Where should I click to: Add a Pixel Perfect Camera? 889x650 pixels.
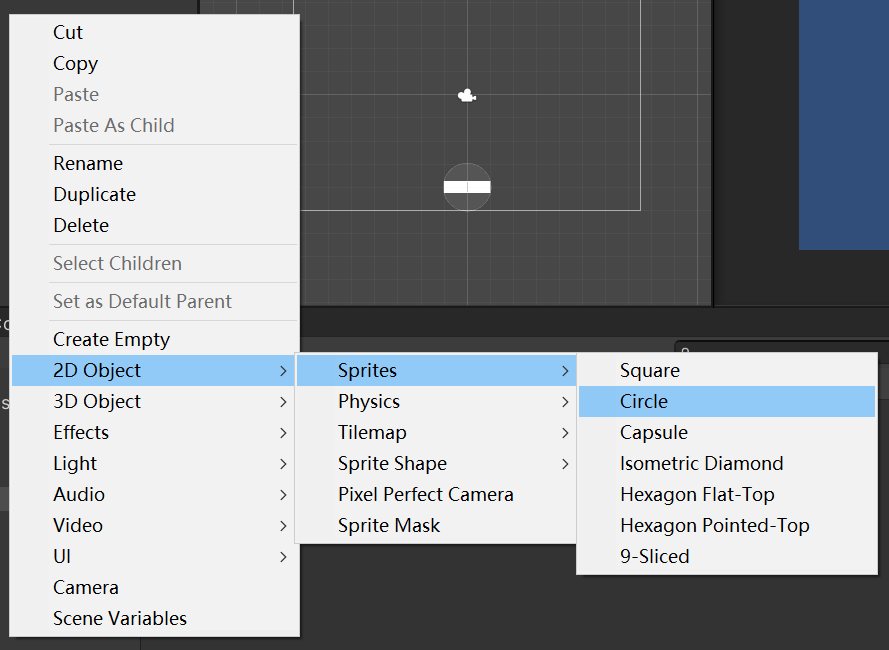point(425,495)
